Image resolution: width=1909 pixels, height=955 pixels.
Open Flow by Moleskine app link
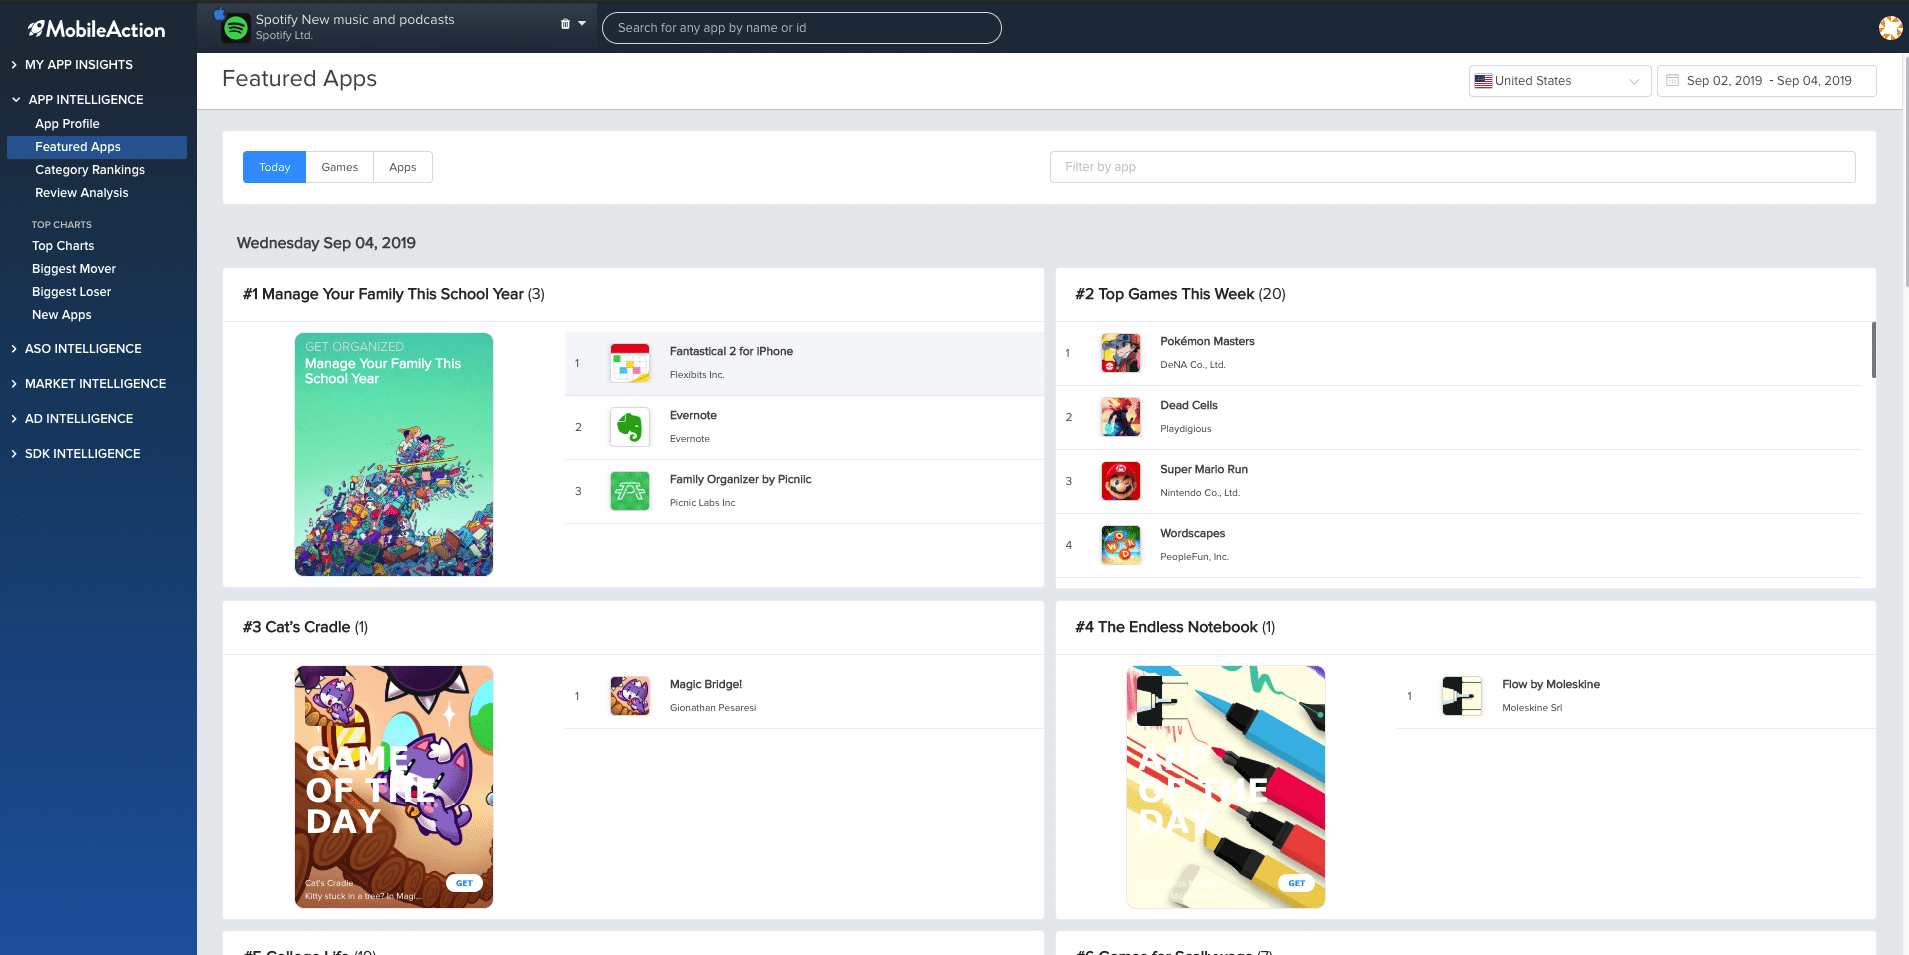click(1551, 684)
